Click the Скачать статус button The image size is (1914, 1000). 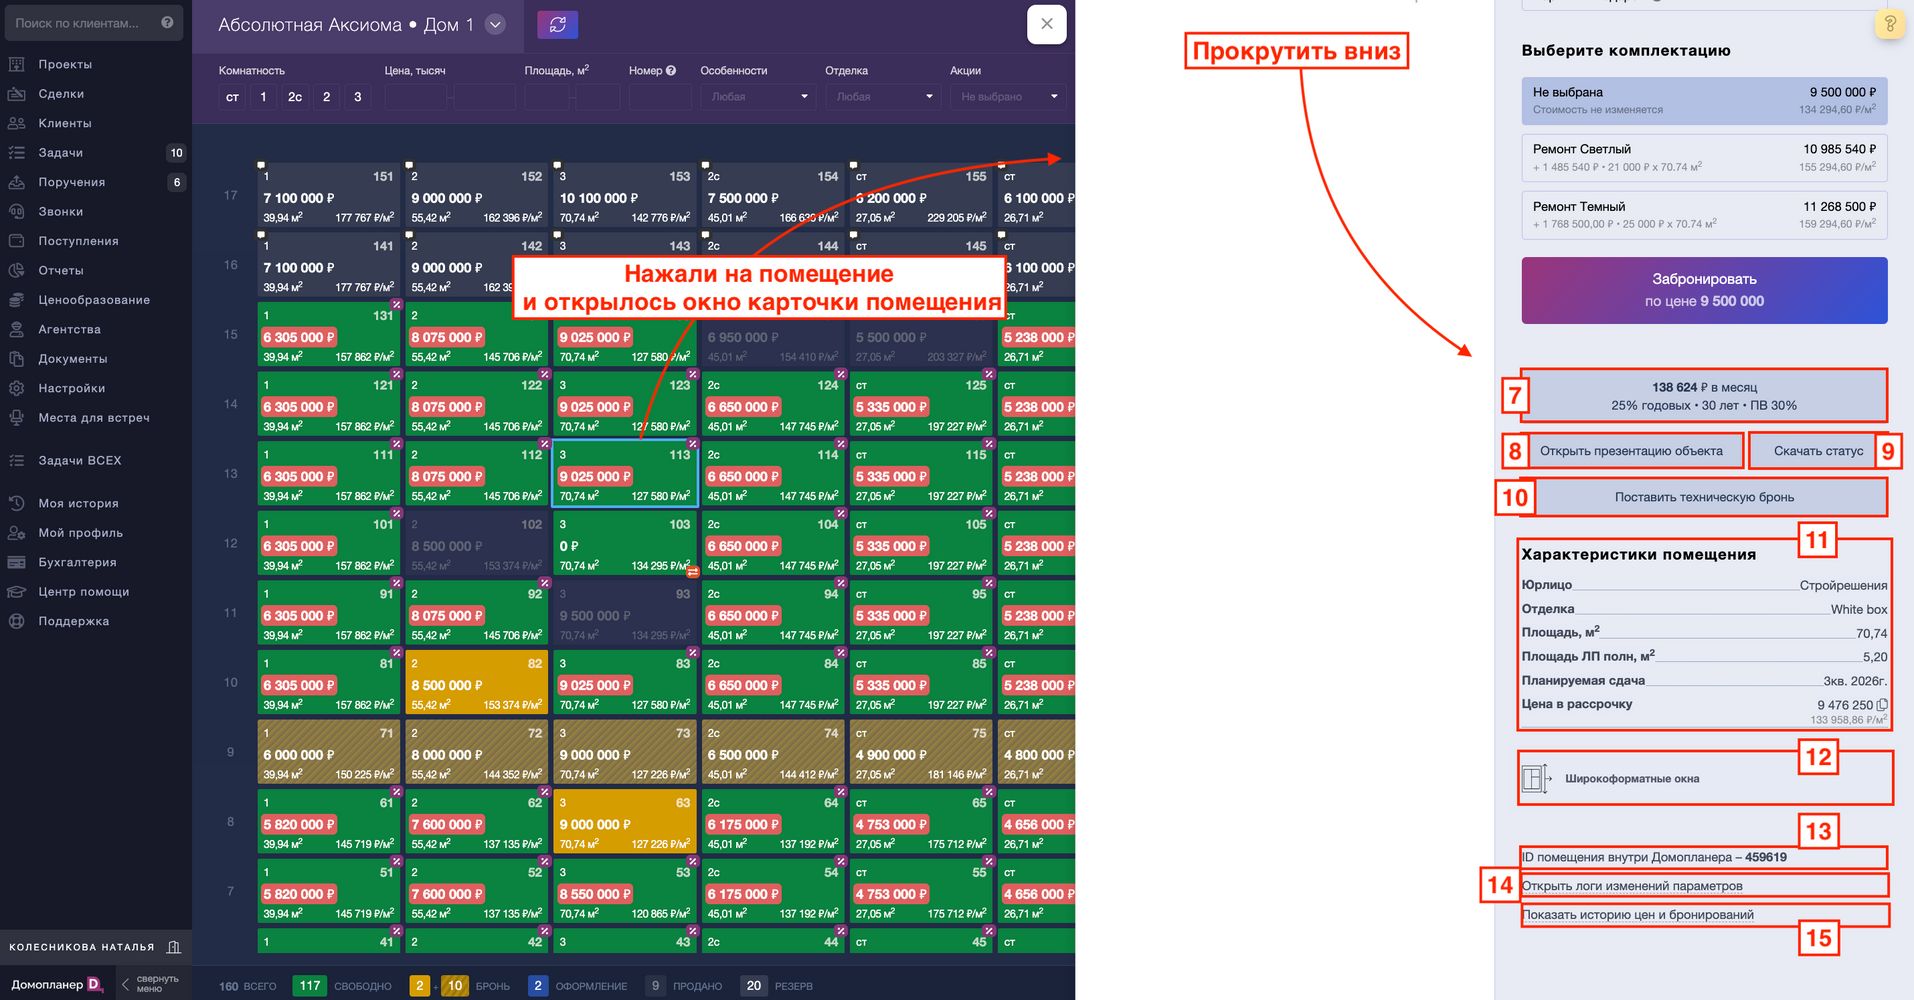[x=1818, y=451]
